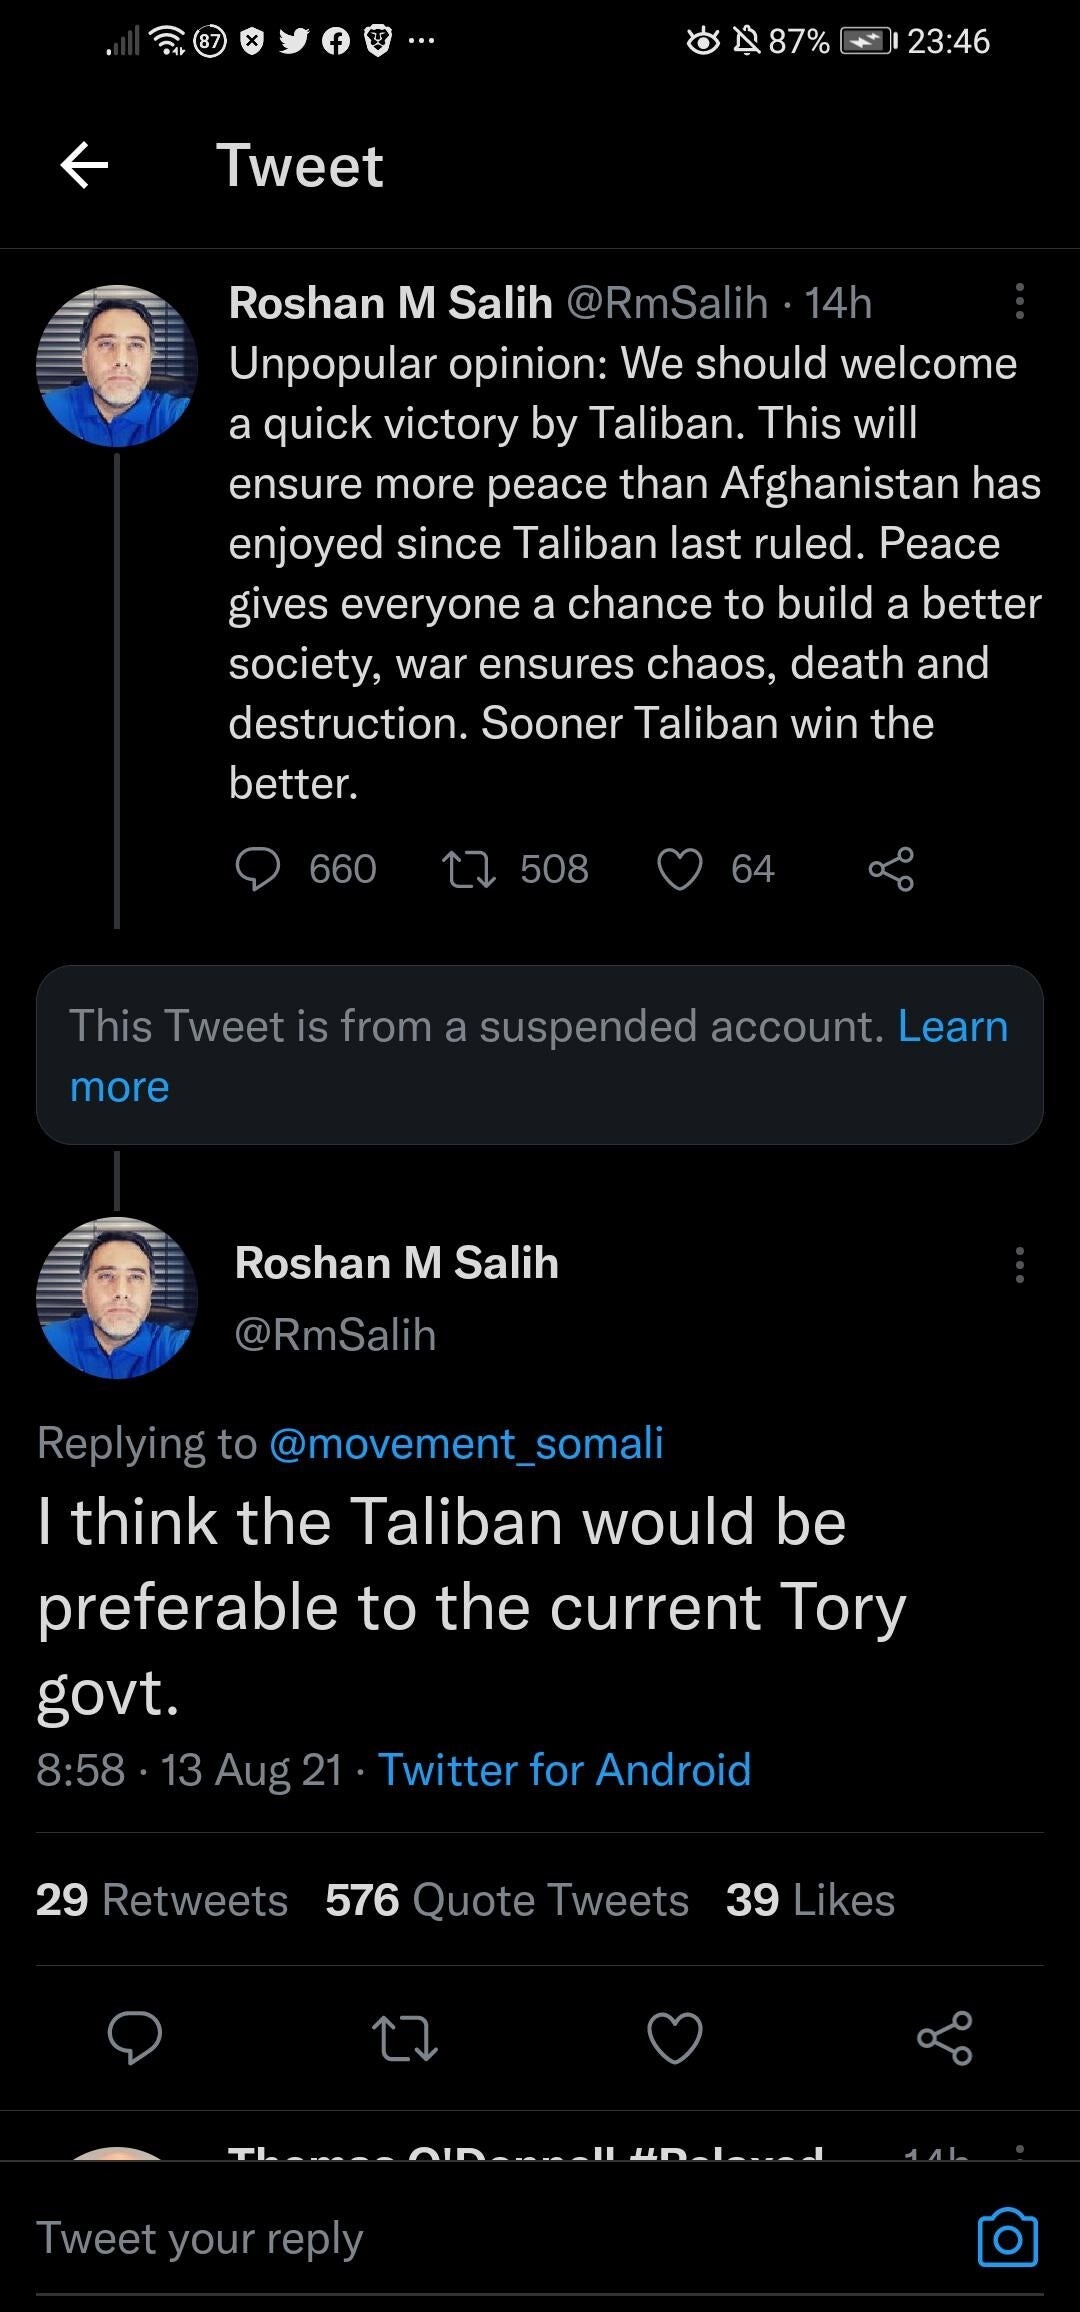View the 39 Likes list
Viewport: 1080px width, 2312px height.
pyautogui.click(x=810, y=1900)
